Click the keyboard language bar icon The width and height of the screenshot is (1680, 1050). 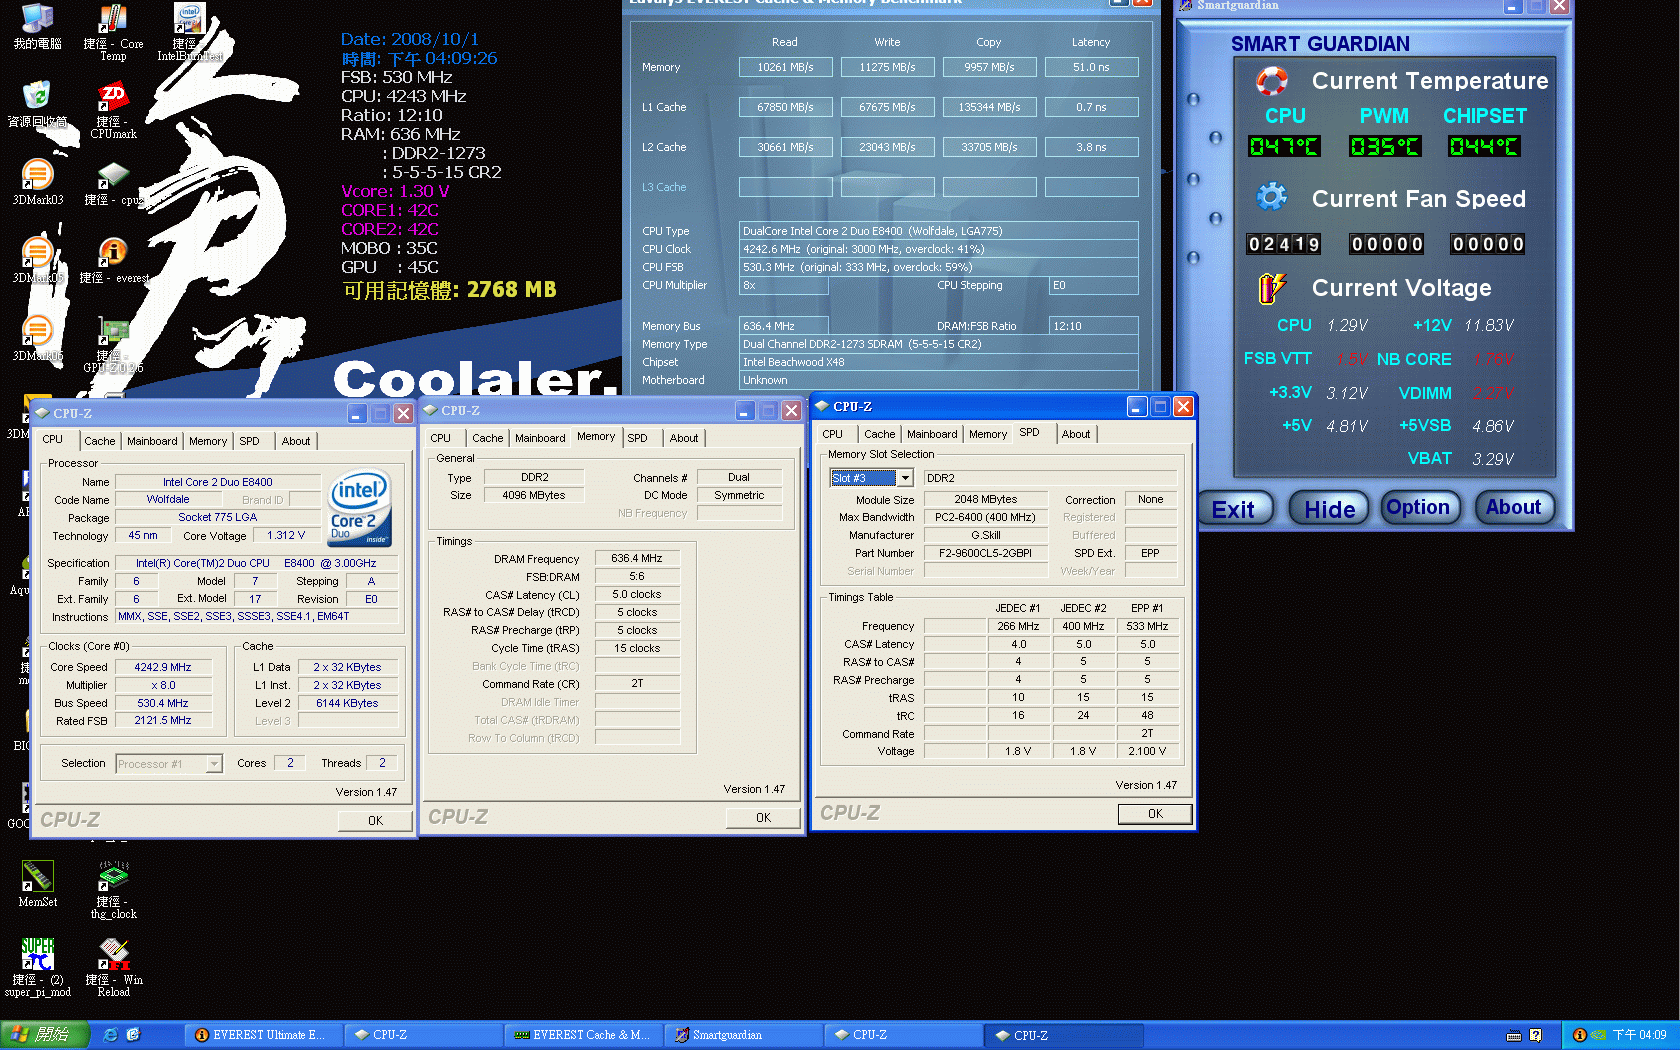pyautogui.click(x=1514, y=1035)
